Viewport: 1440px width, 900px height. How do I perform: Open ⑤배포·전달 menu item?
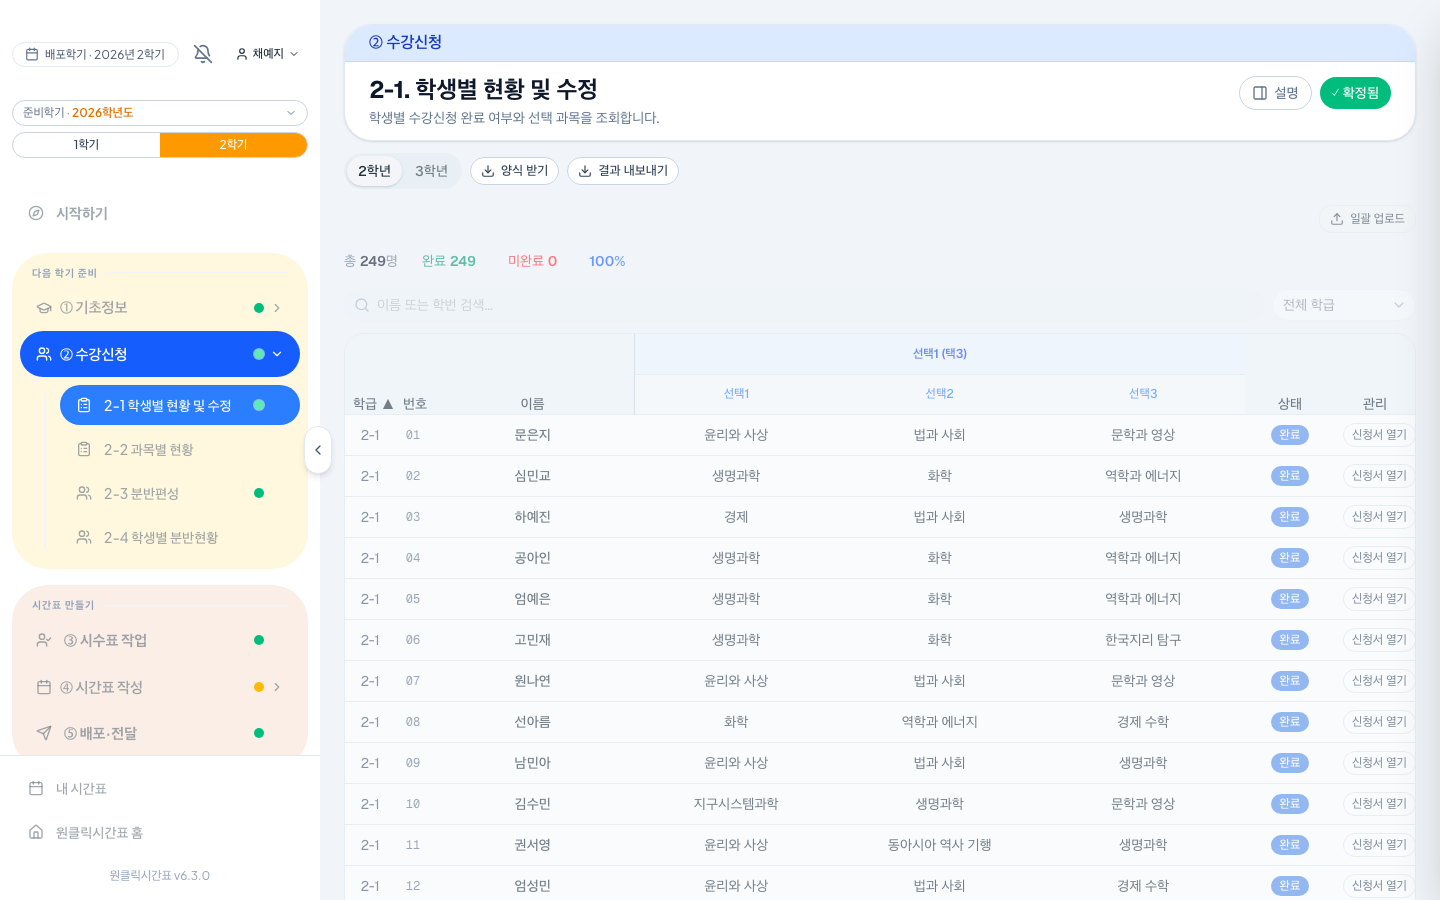tap(160, 733)
